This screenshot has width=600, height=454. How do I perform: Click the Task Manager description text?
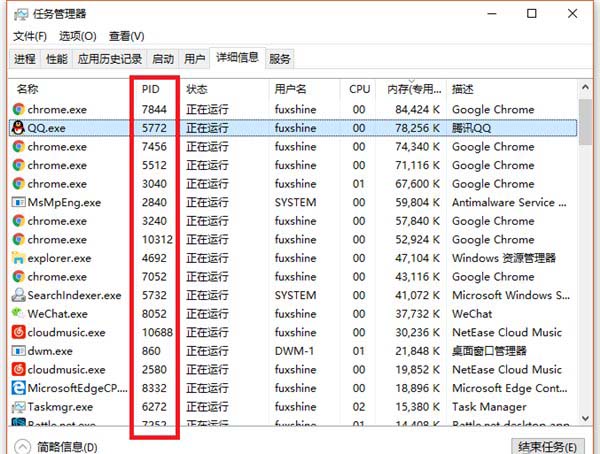point(489,407)
